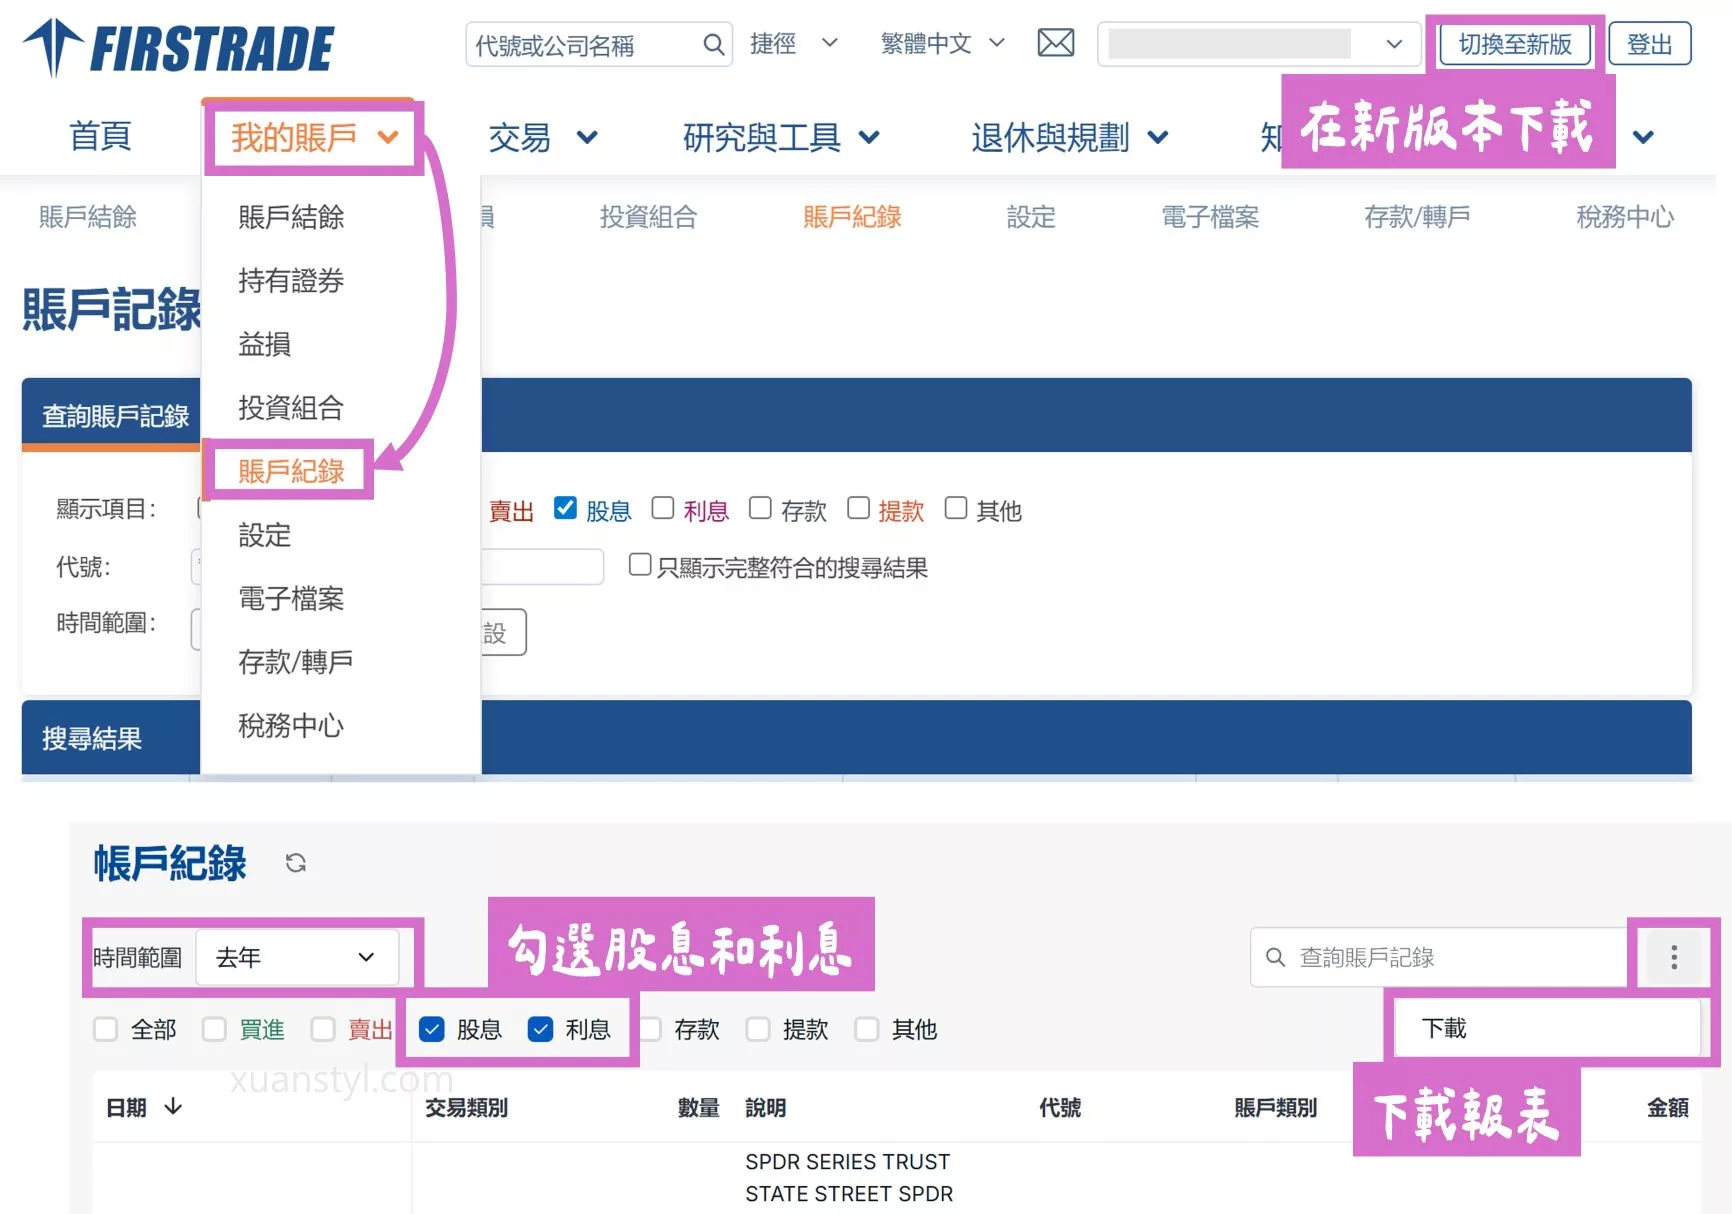Viewport: 1732px width, 1214px height.
Task: Check the 買進 checkbox in lower filter row
Action: [214, 1029]
